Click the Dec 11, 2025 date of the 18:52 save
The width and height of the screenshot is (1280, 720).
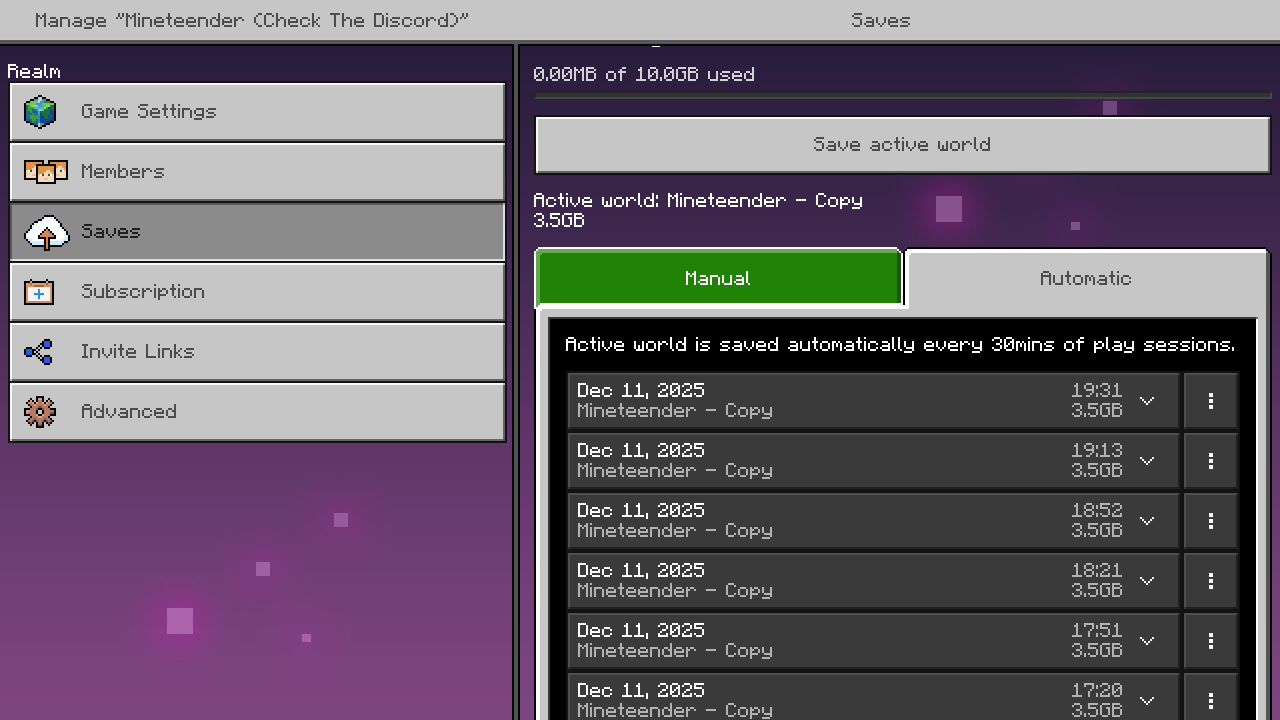pyautogui.click(x=641, y=510)
